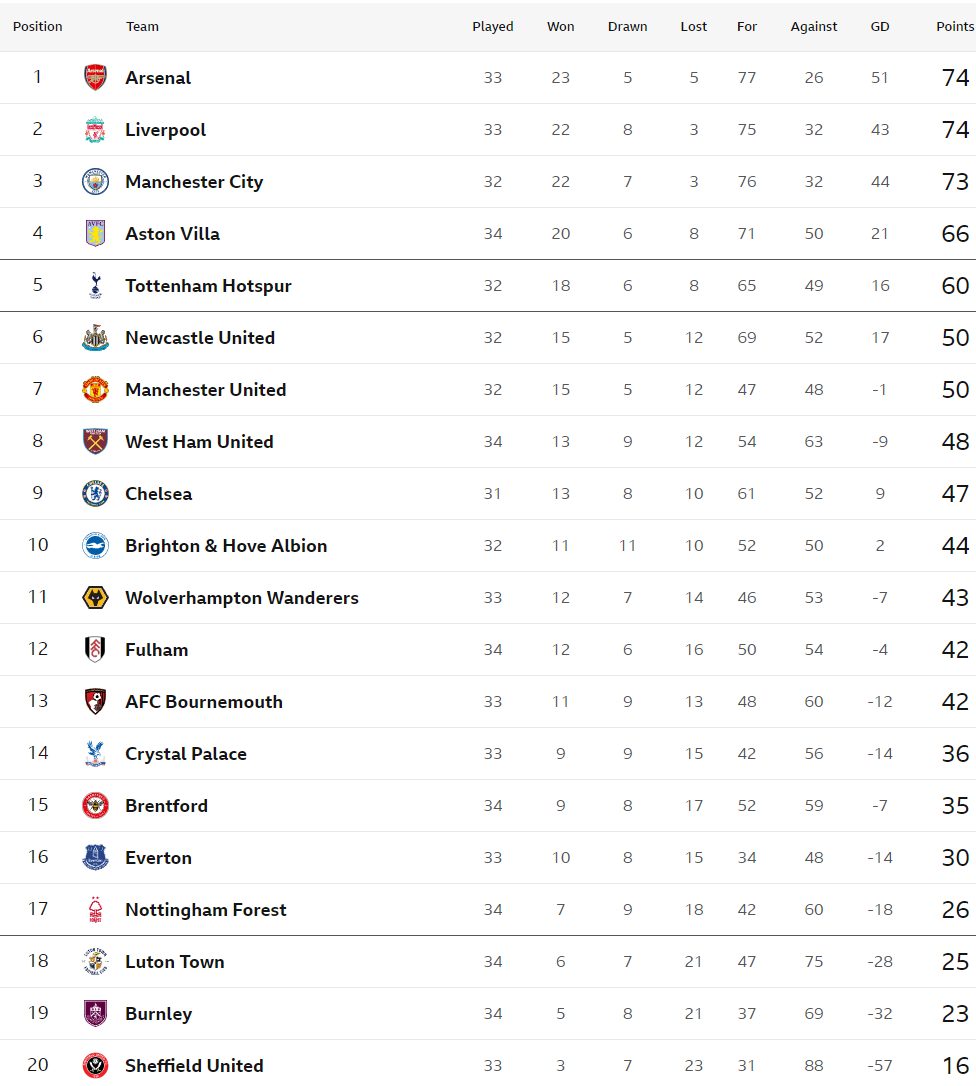Select the Wolverhampton Wanderers wolf badge
Viewport: 976px width, 1086px height.
point(95,597)
